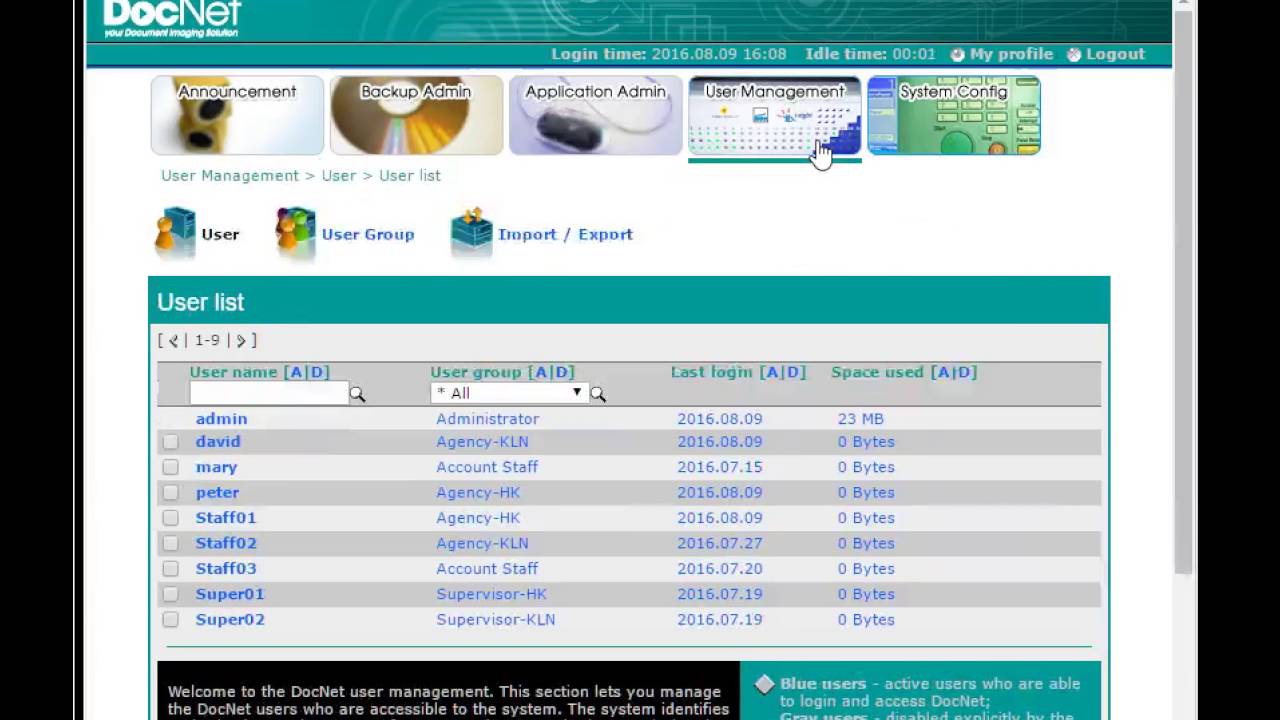Open the Staff01 user entry

point(226,518)
